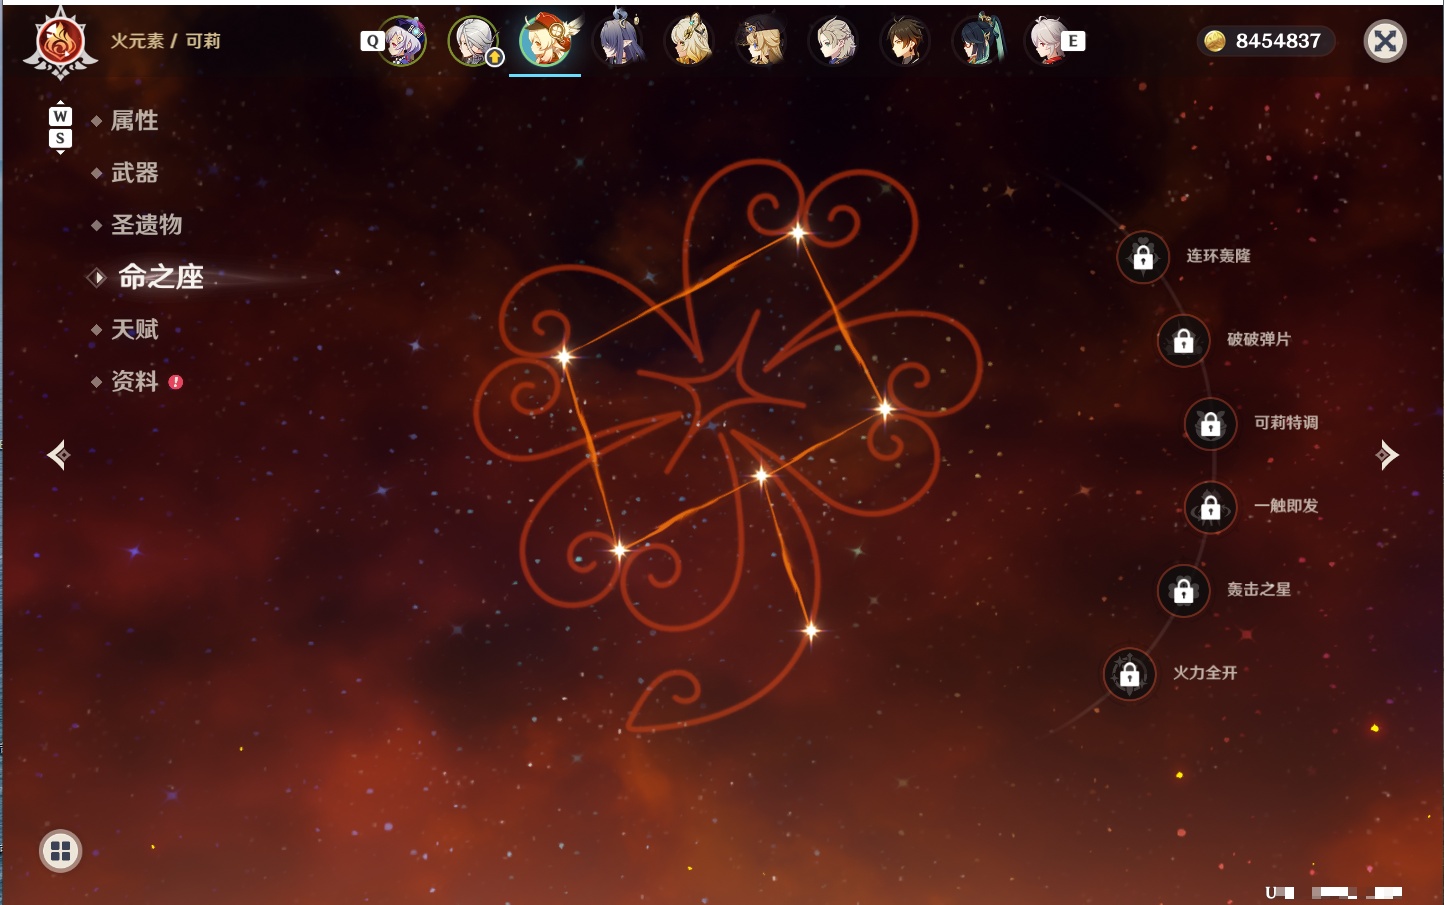This screenshot has height=905, width=1444.
Task: Click the Q previous-character key icon
Action: [x=373, y=41]
